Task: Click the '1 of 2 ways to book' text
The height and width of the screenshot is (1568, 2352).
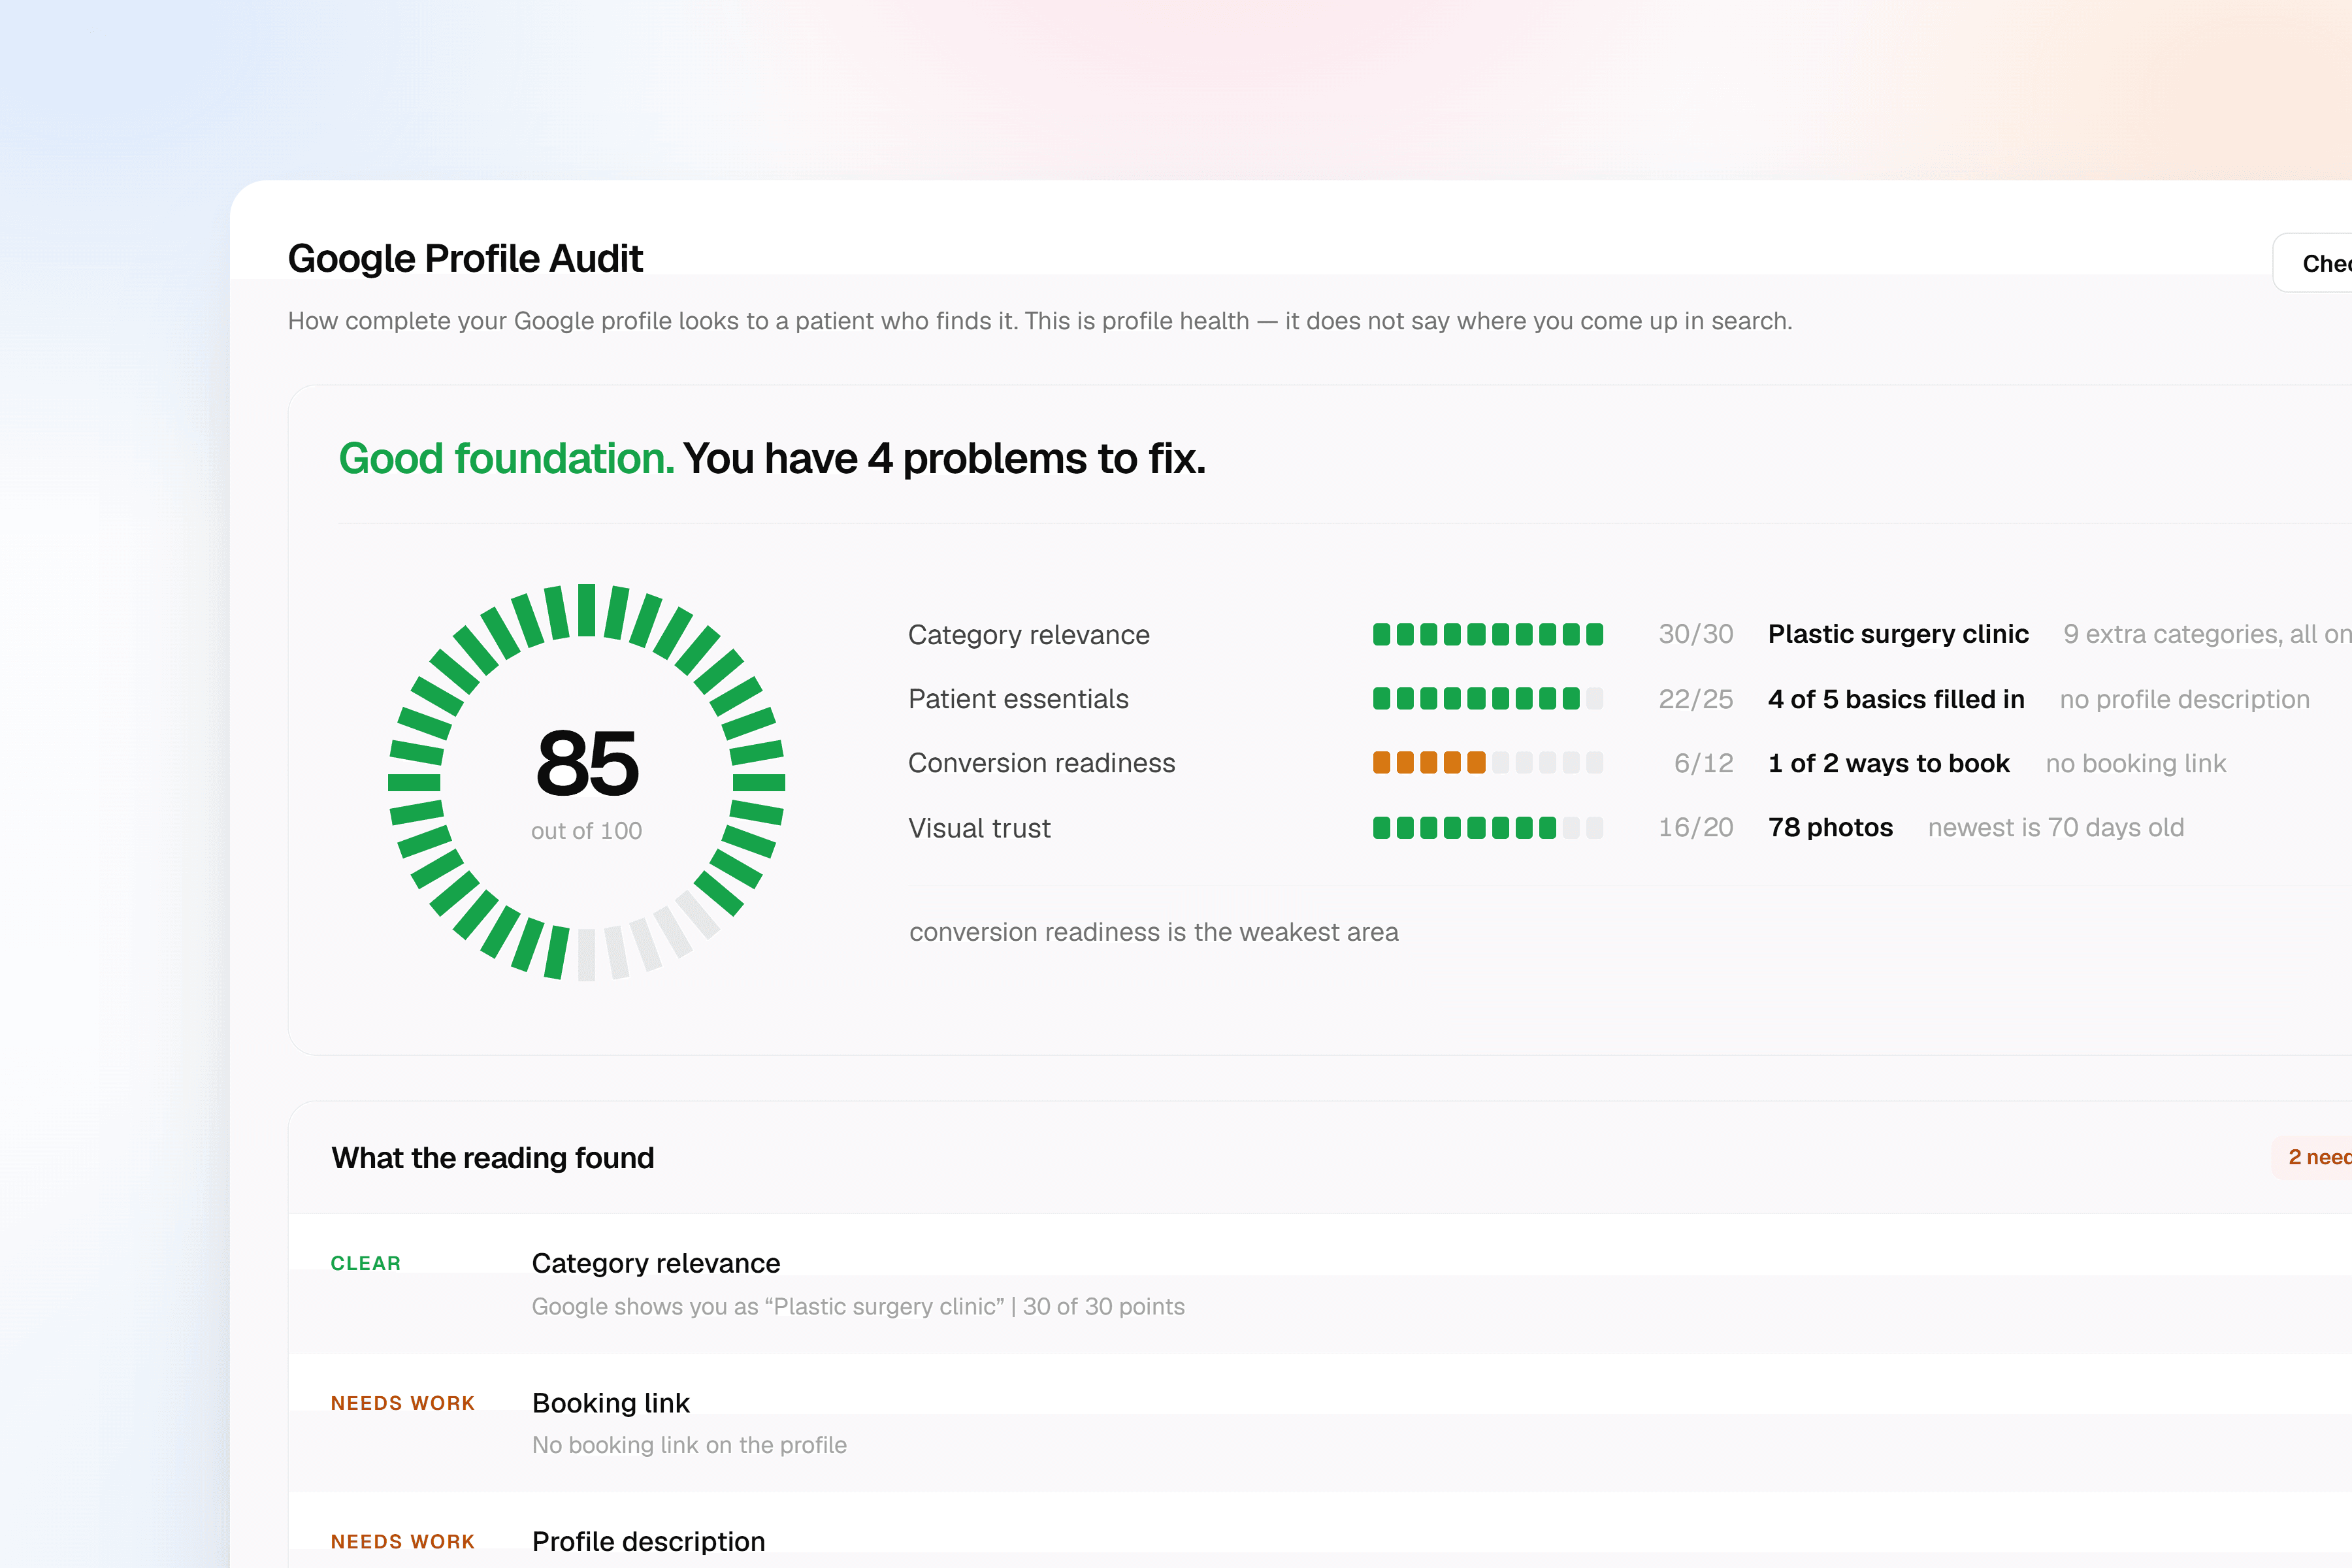Action: coord(1888,763)
